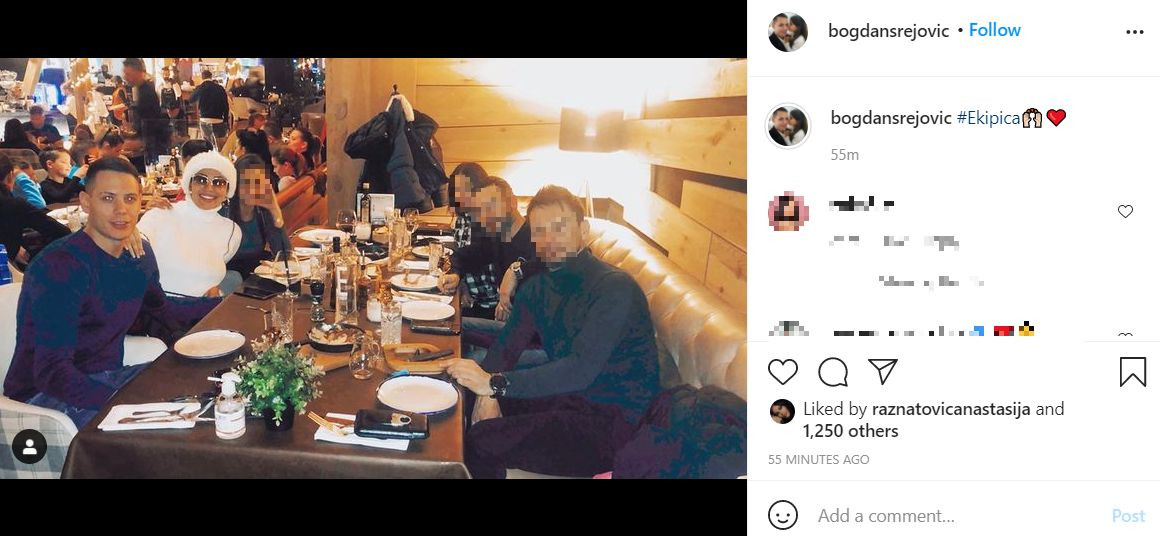1160x536 pixels.
Task: Open the caption's bogdansrejovic username
Action: point(891,118)
